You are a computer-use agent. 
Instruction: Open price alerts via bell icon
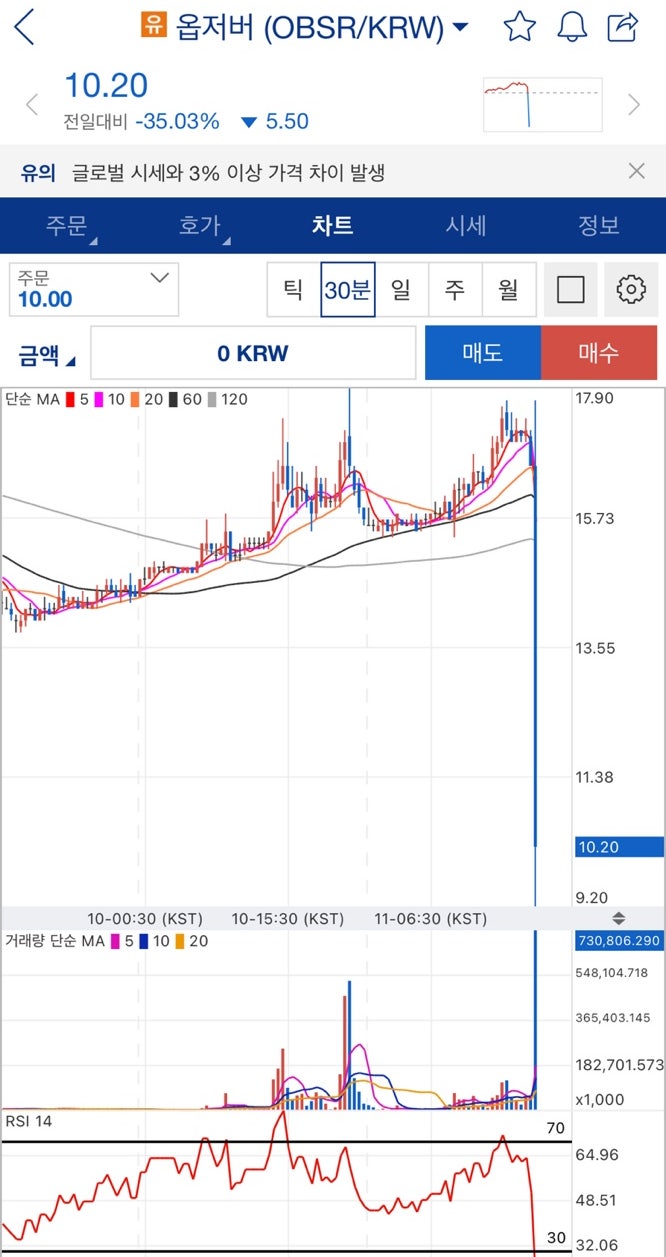pos(572,27)
